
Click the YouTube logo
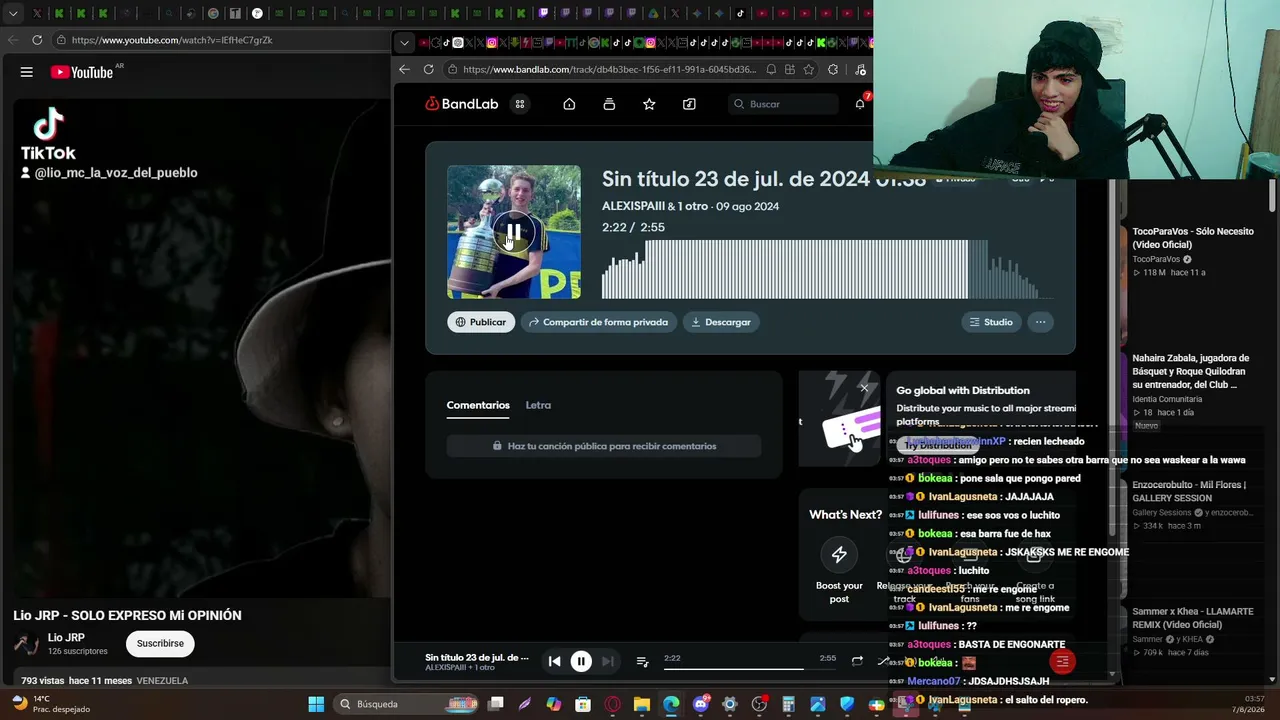pyautogui.click(x=82, y=72)
